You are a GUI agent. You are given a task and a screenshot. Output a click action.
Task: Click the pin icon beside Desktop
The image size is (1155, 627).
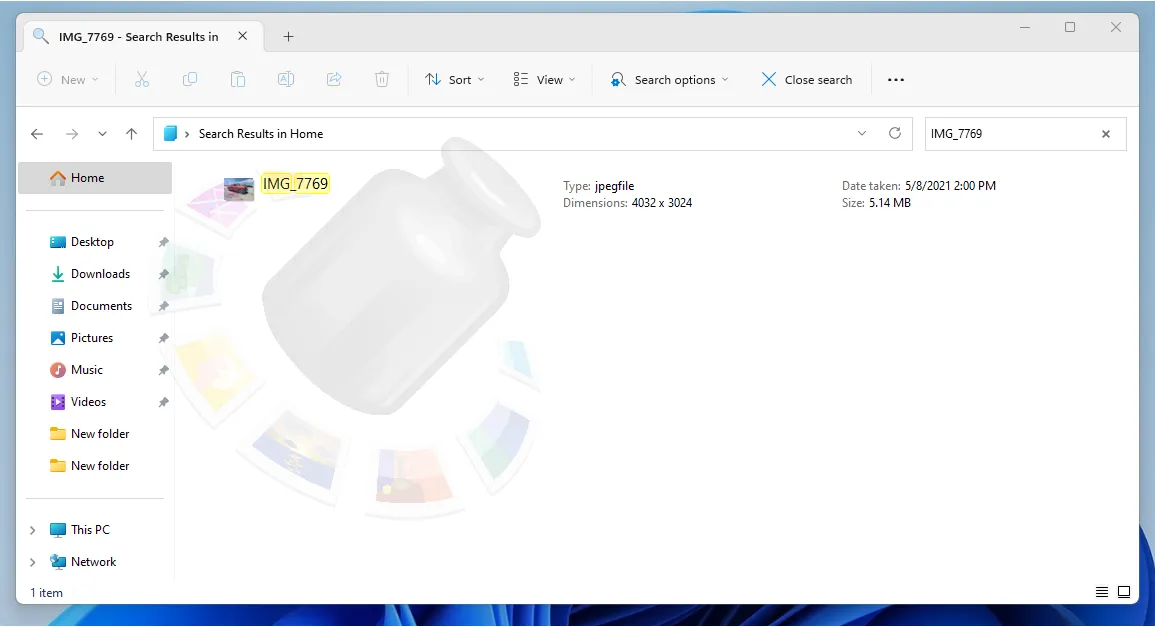[164, 242]
